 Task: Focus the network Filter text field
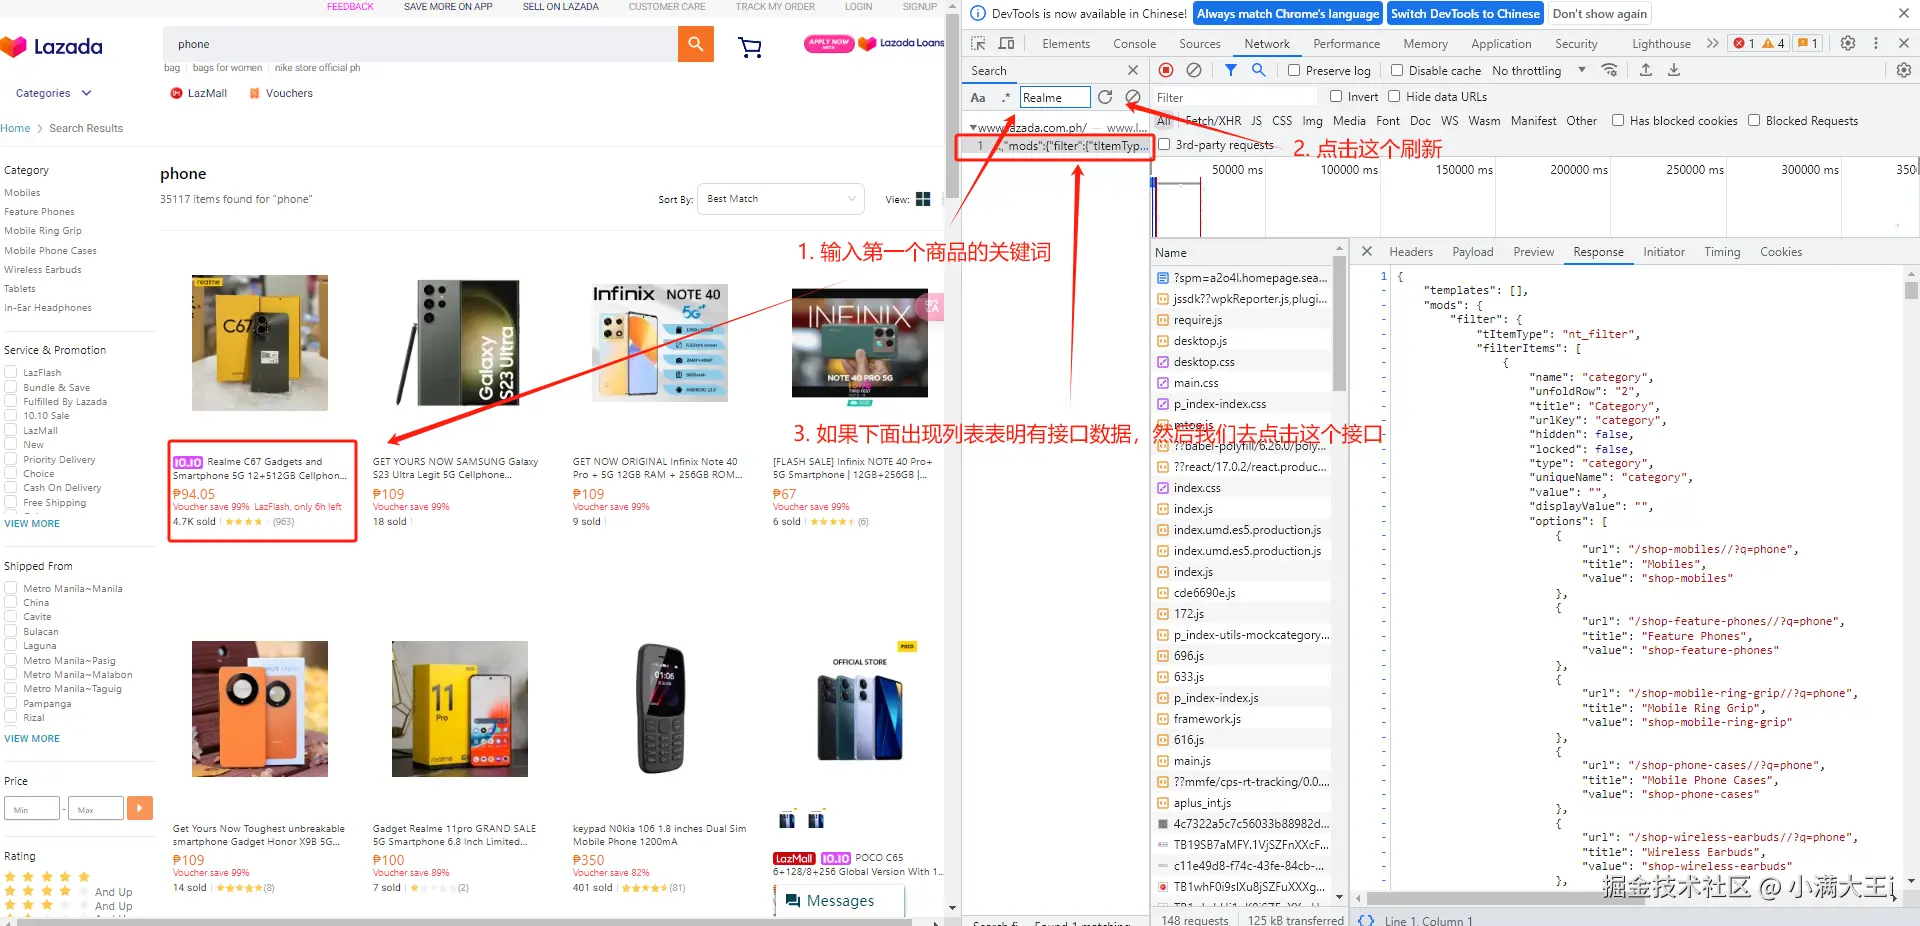(1236, 97)
